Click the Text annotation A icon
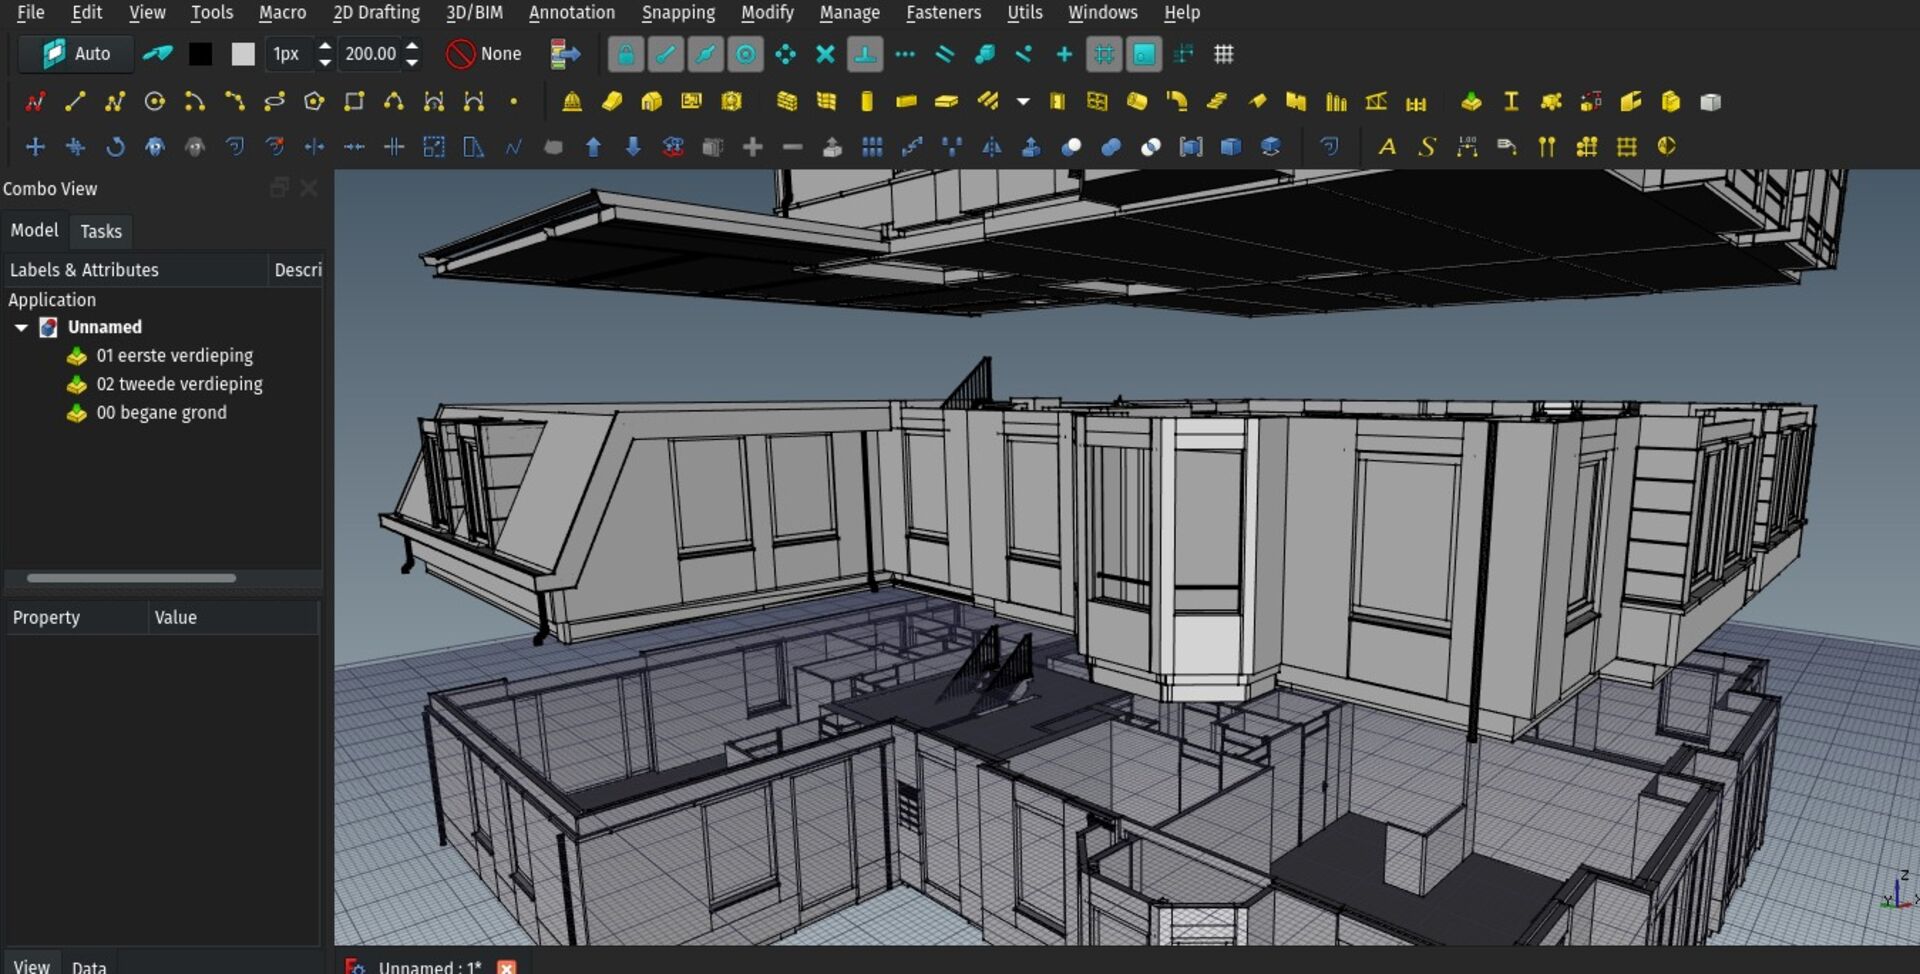Viewport: 1920px width, 974px height. (1387, 147)
